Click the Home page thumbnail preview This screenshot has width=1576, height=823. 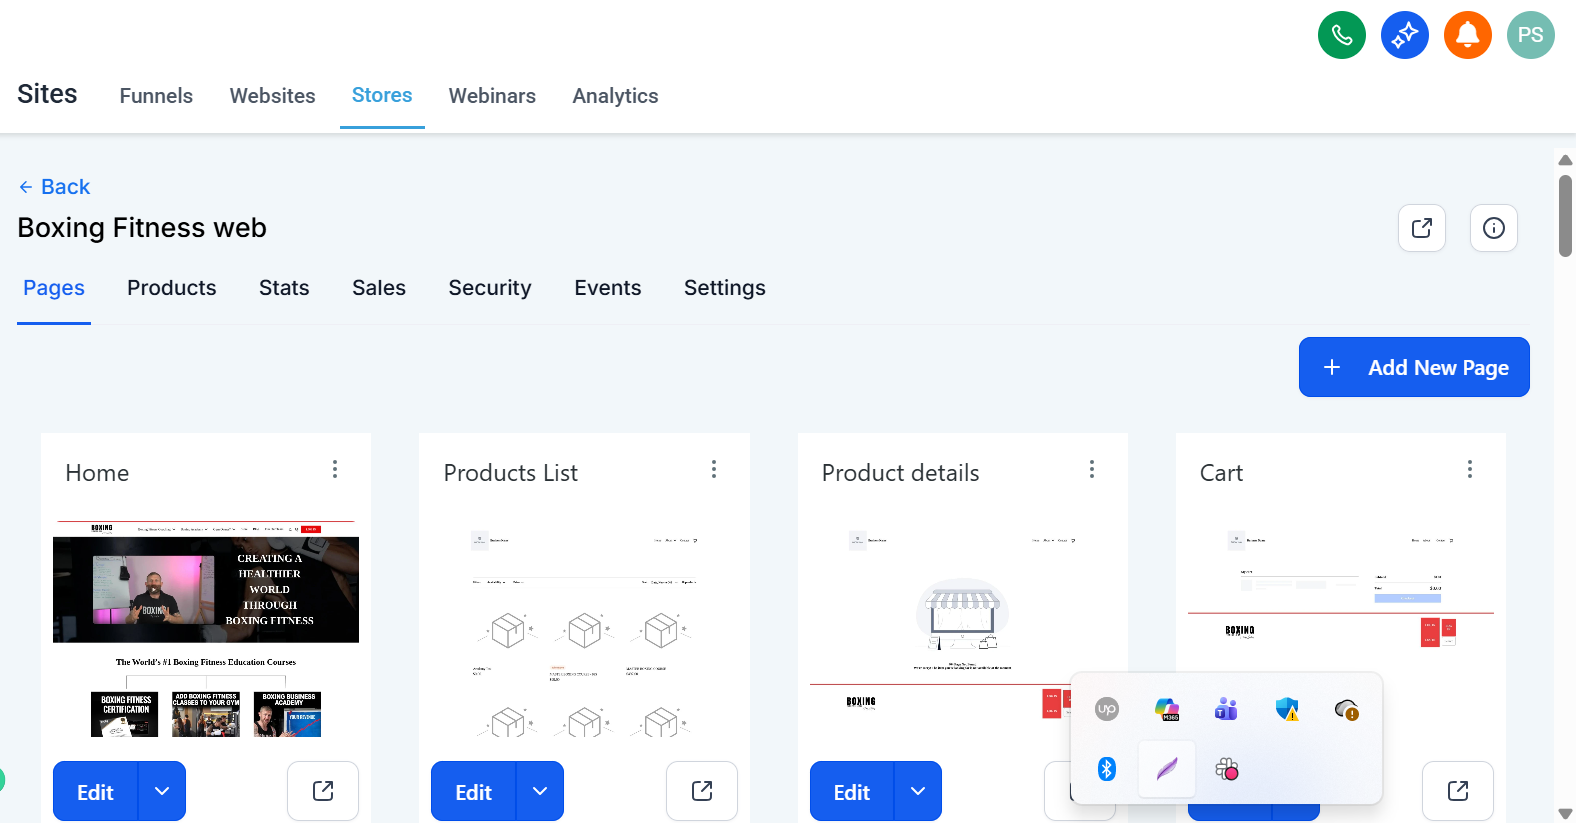(x=206, y=628)
